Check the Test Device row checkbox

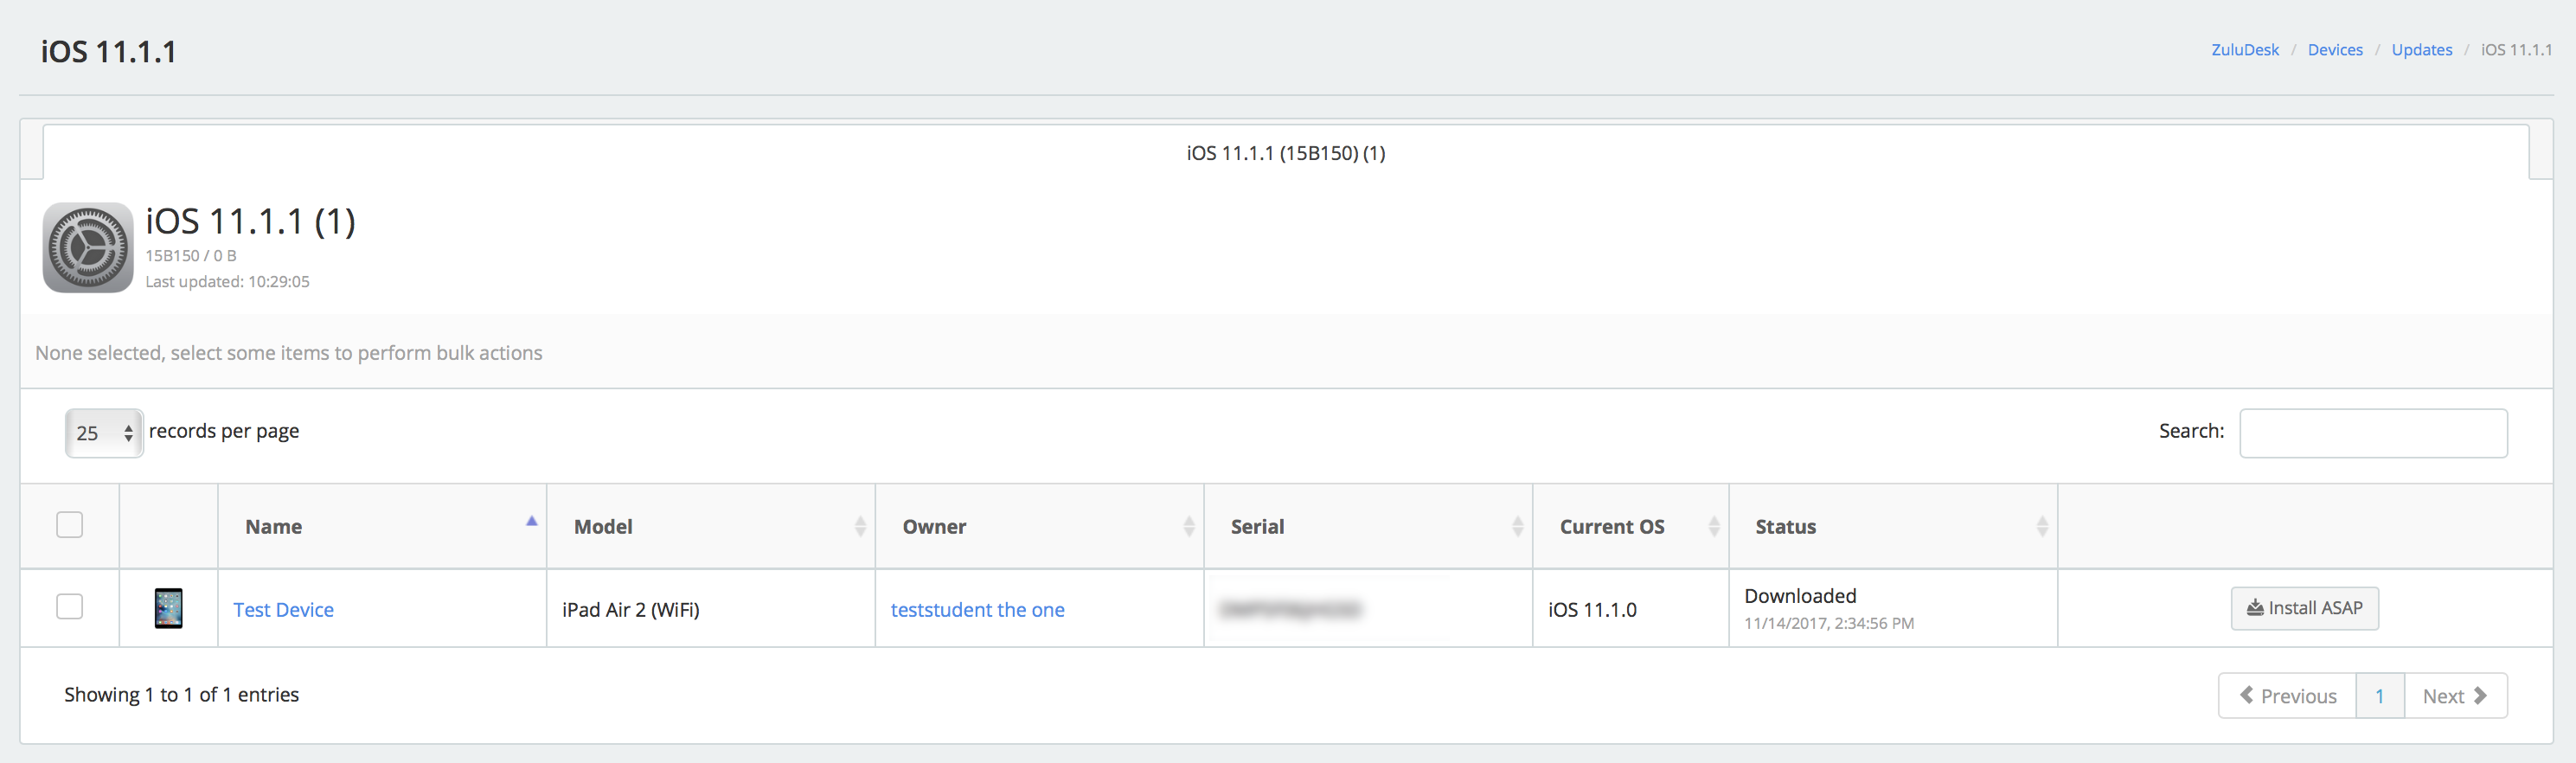point(70,606)
